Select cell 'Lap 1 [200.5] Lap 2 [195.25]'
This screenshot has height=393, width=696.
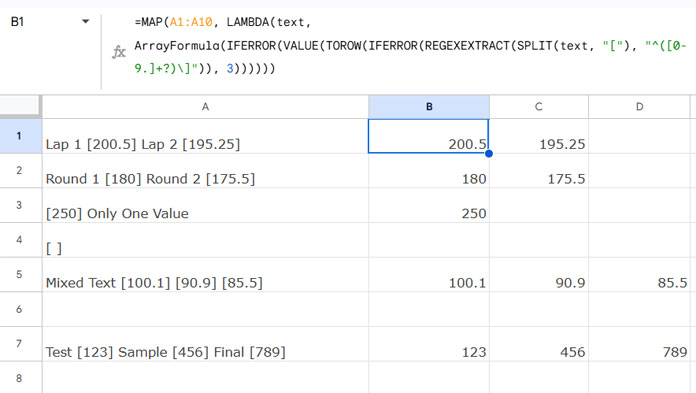[x=205, y=136]
